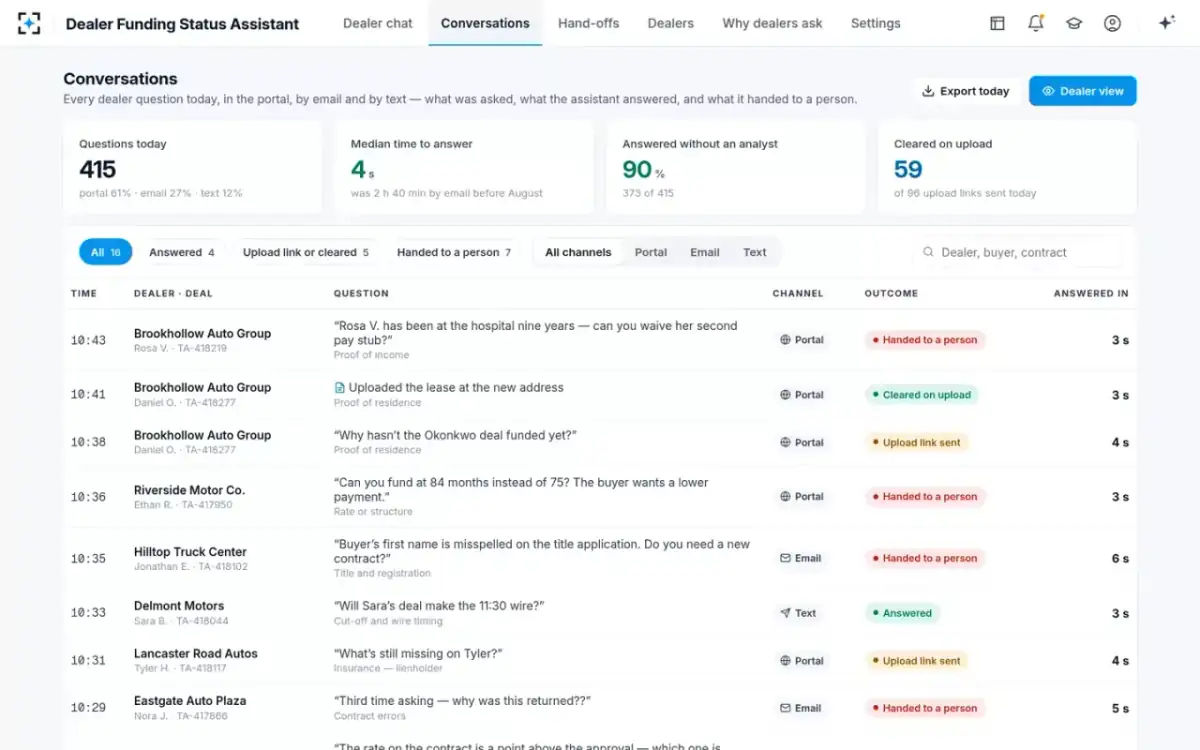Open the Delmont Motors dealer name
This screenshot has height=750, width=1200.
pos(179,606)
